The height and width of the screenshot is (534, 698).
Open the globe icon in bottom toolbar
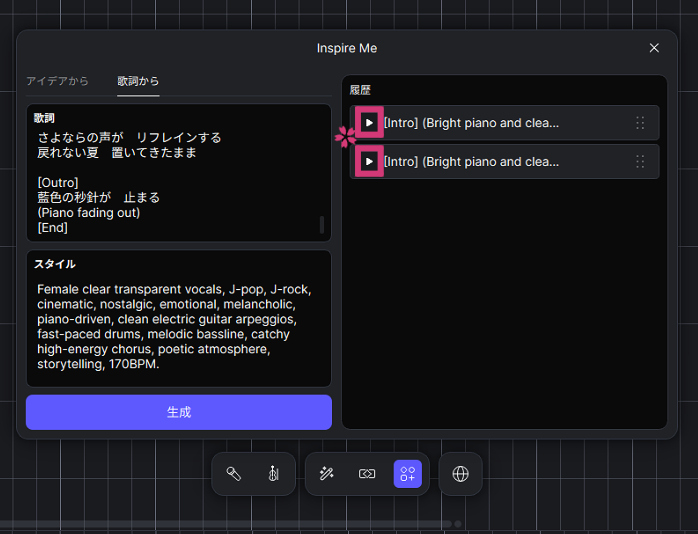460,474
